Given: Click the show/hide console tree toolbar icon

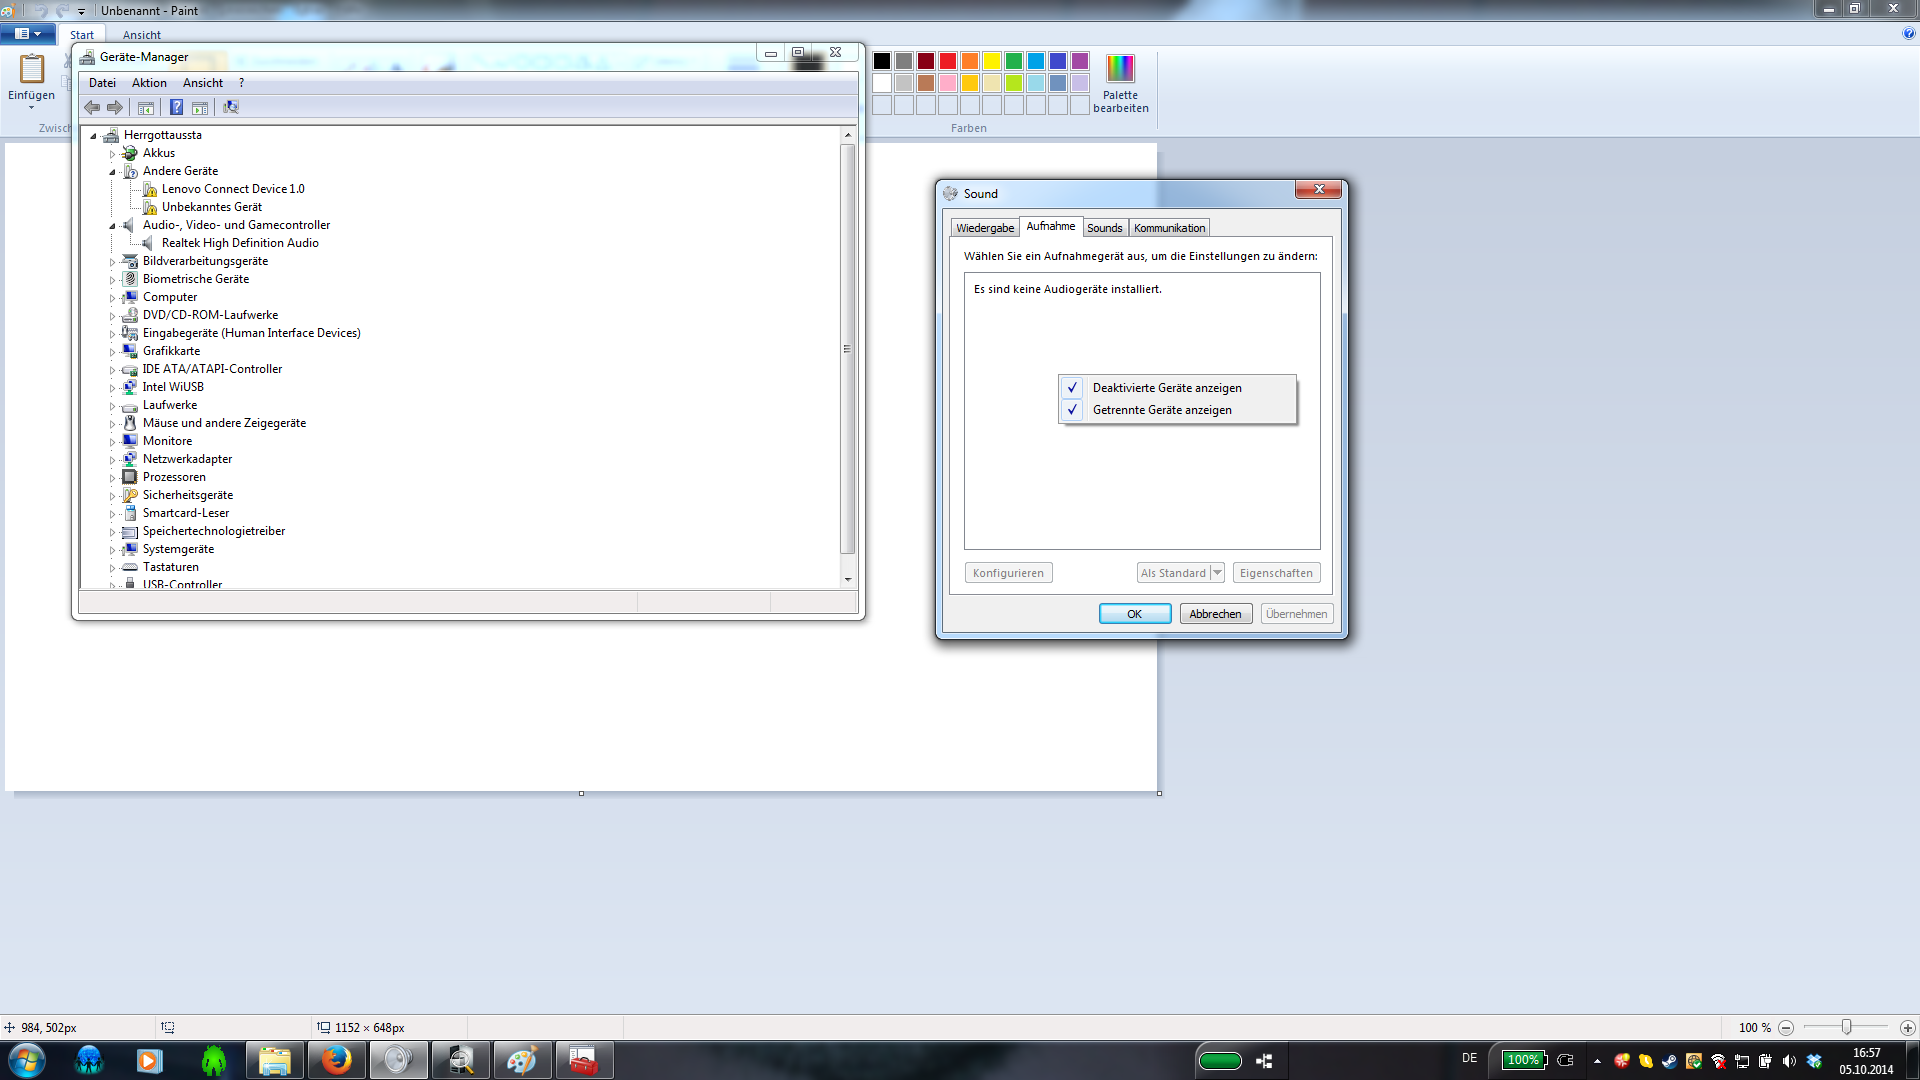Looking at the screenshot, I should 146,107.
